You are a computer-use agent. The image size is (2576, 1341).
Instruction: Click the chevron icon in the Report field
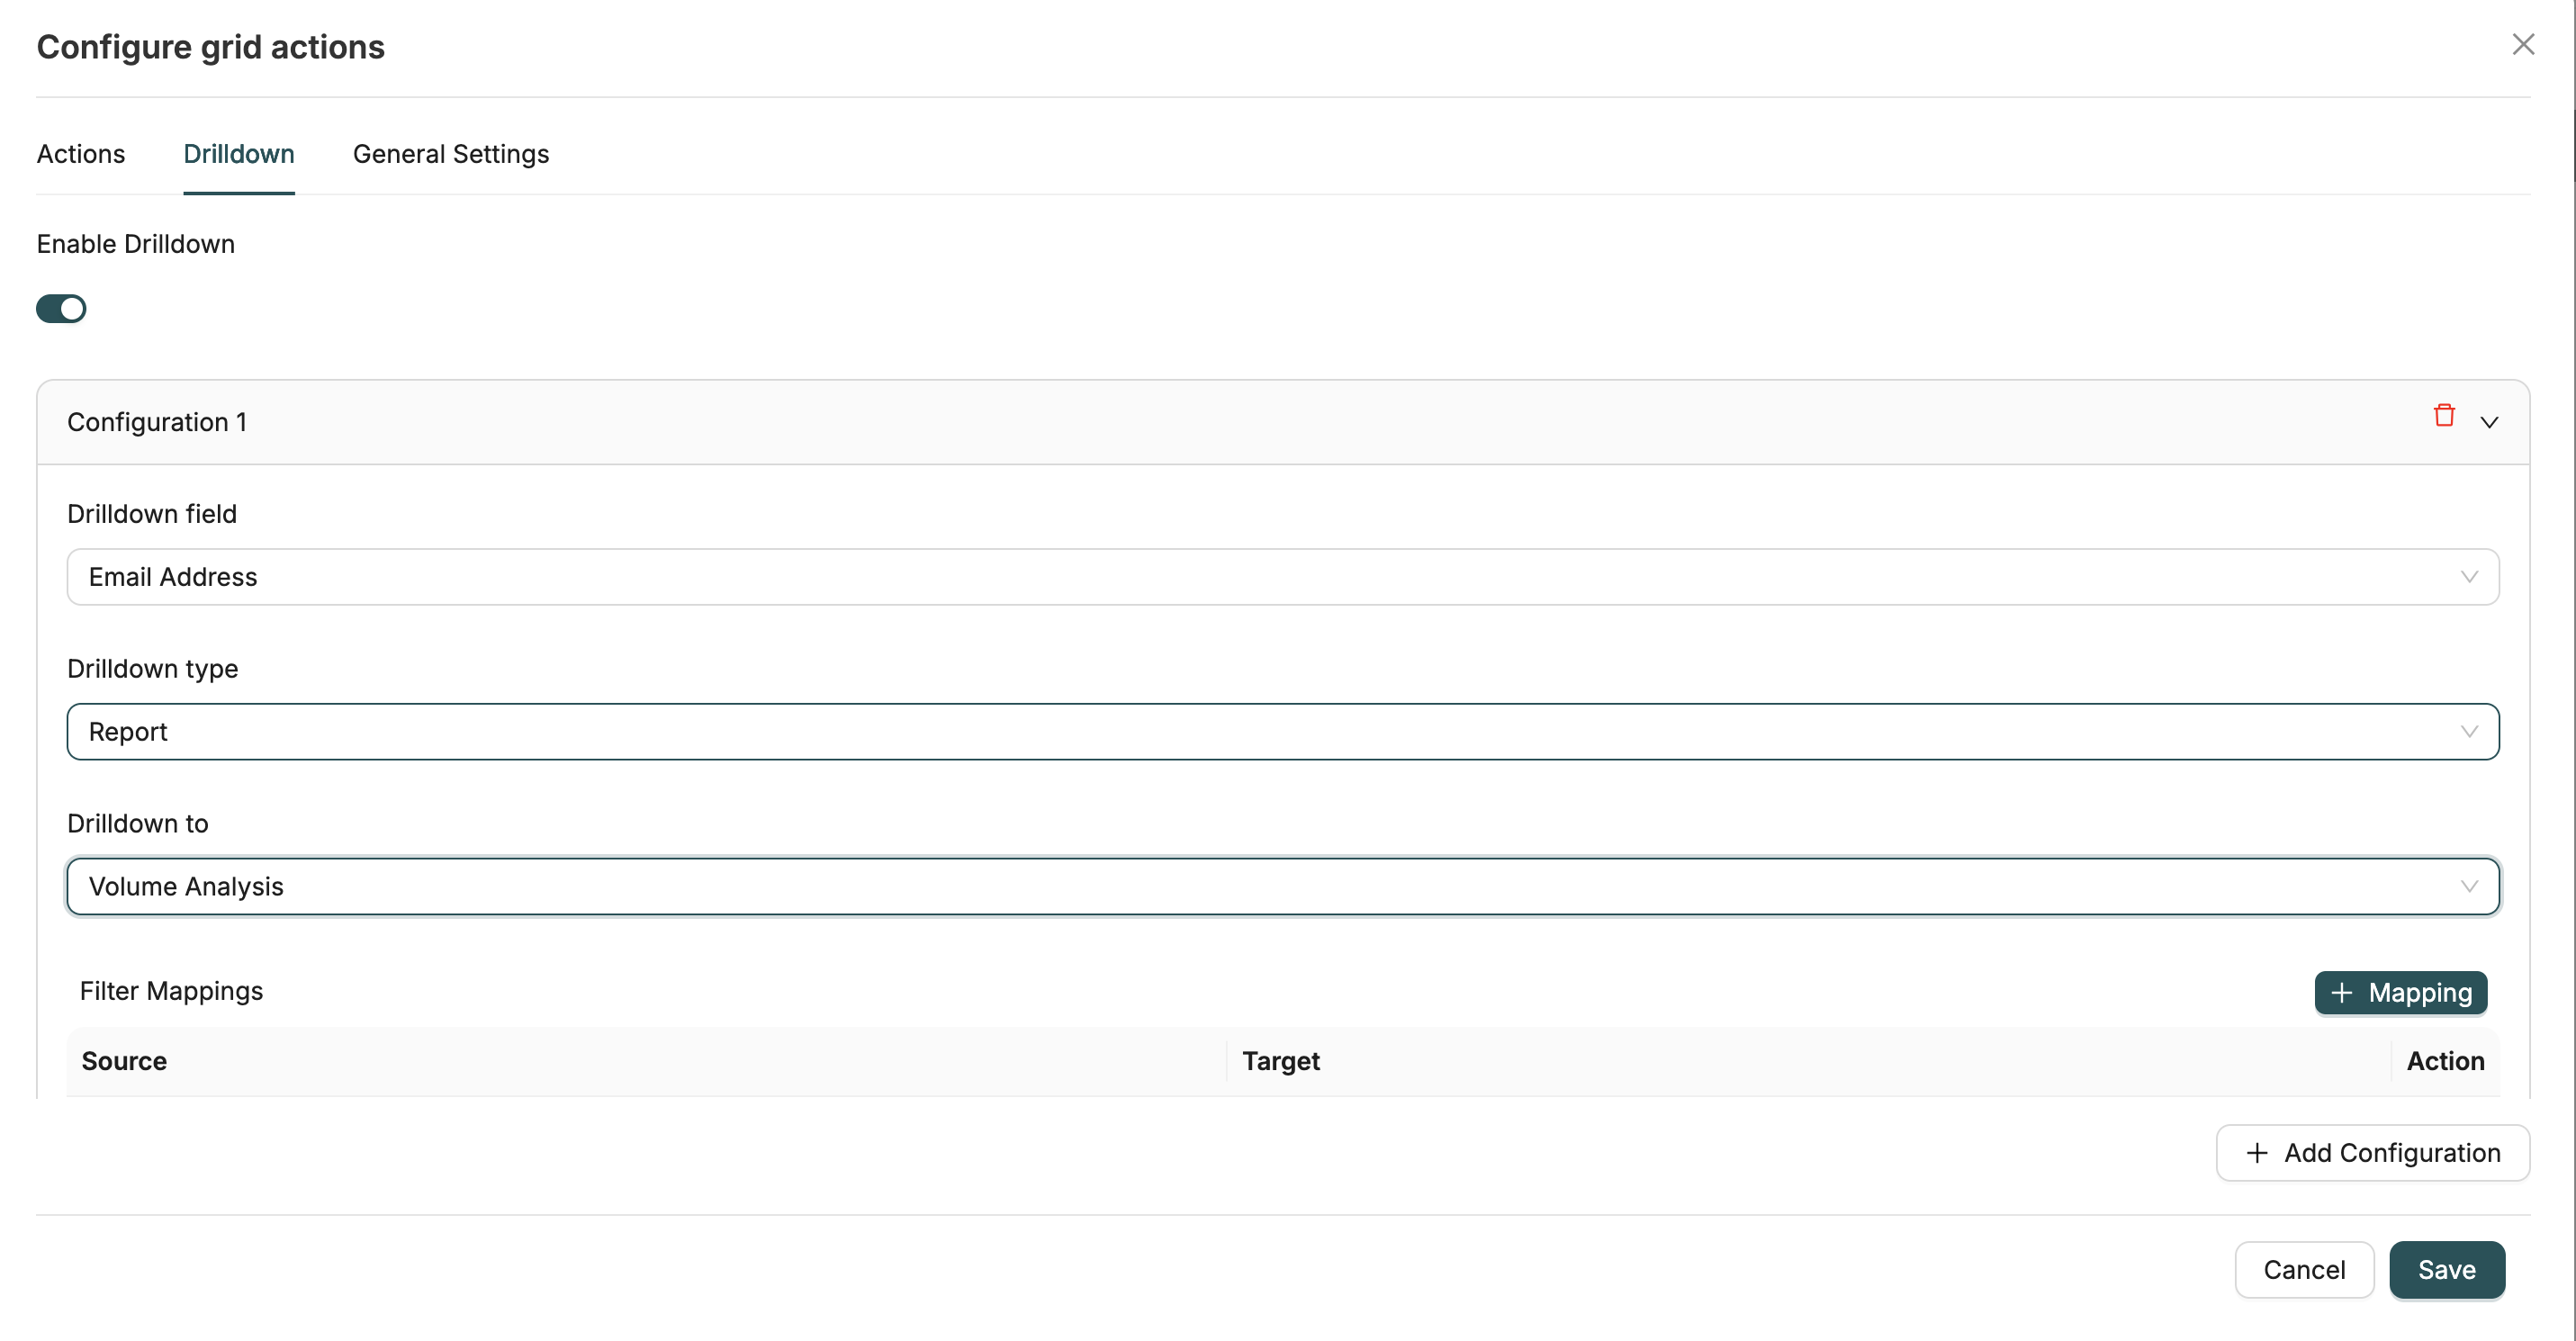pyautogui.click(x=2469, y=731)
